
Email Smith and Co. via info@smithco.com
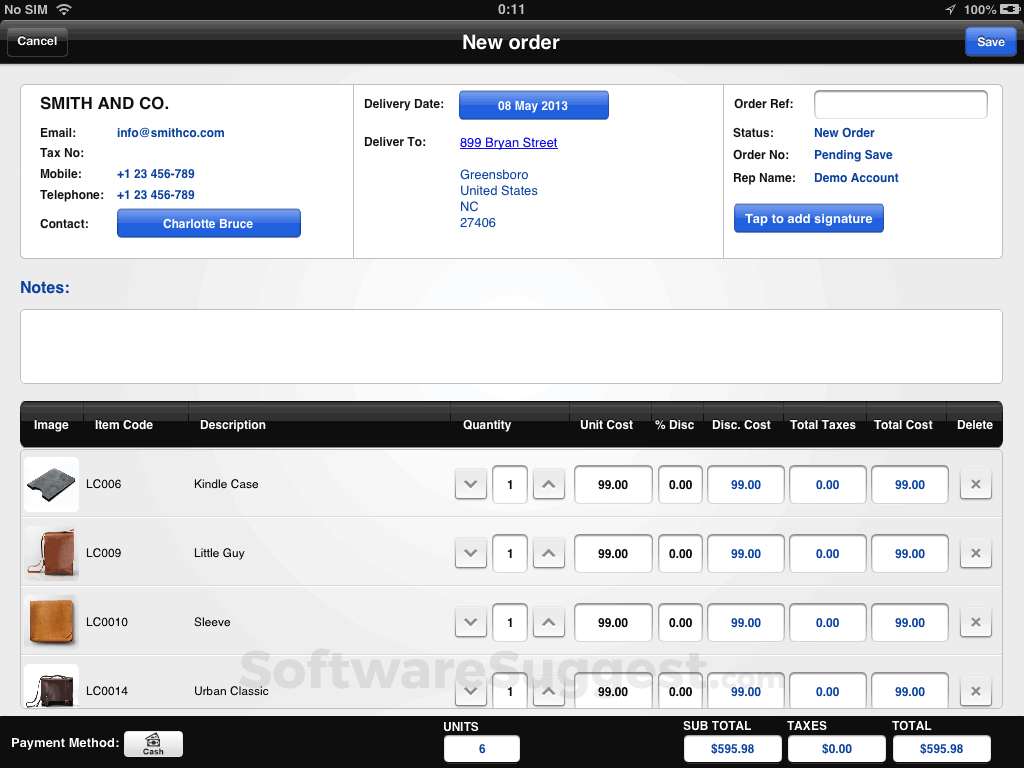pyautogui.click(x=170, y=132)
